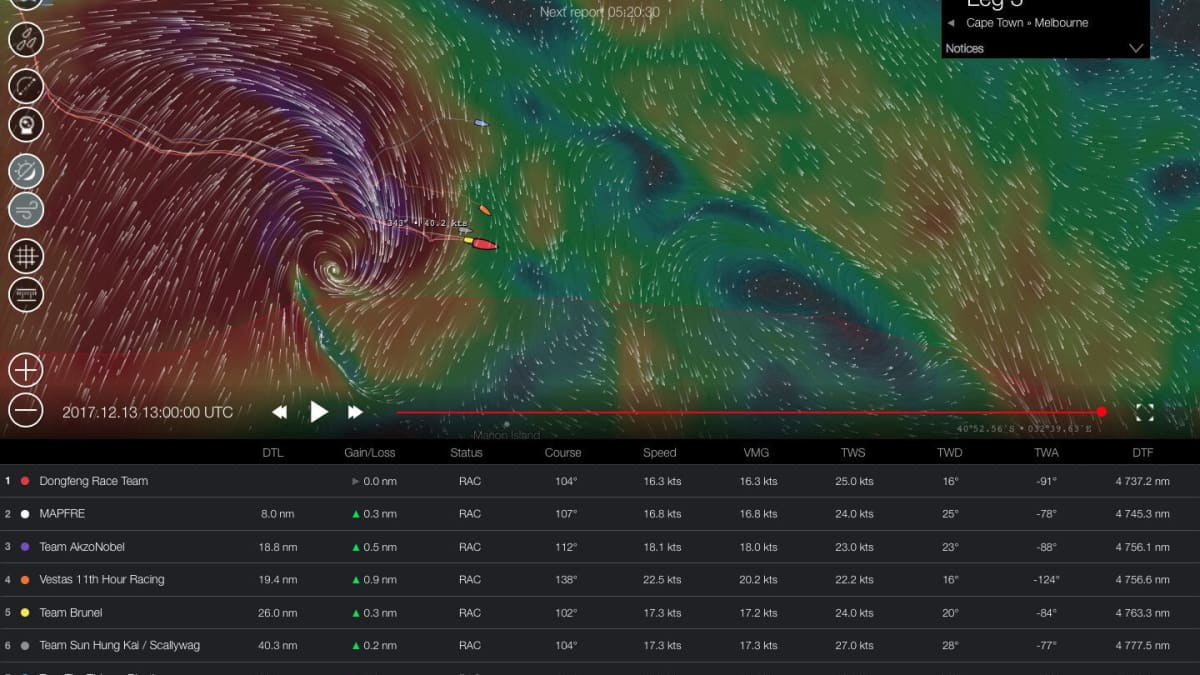1200x675 pixels.
Task: Click Dongfeng DTF value 4 737.2 nm
Action: click(1143, 481)
